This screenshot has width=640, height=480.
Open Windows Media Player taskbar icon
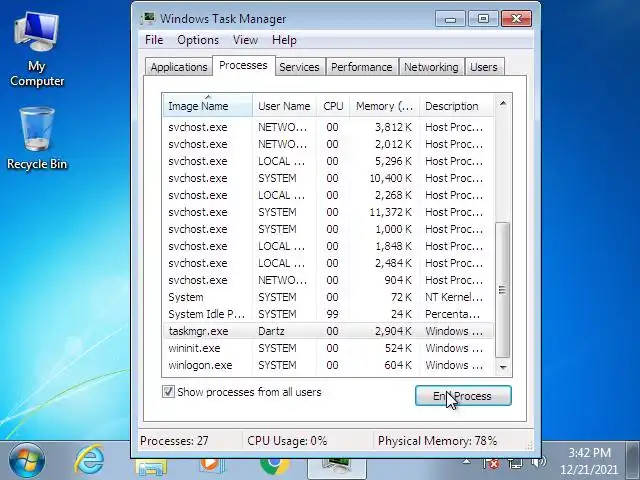[x=212, y=467]
